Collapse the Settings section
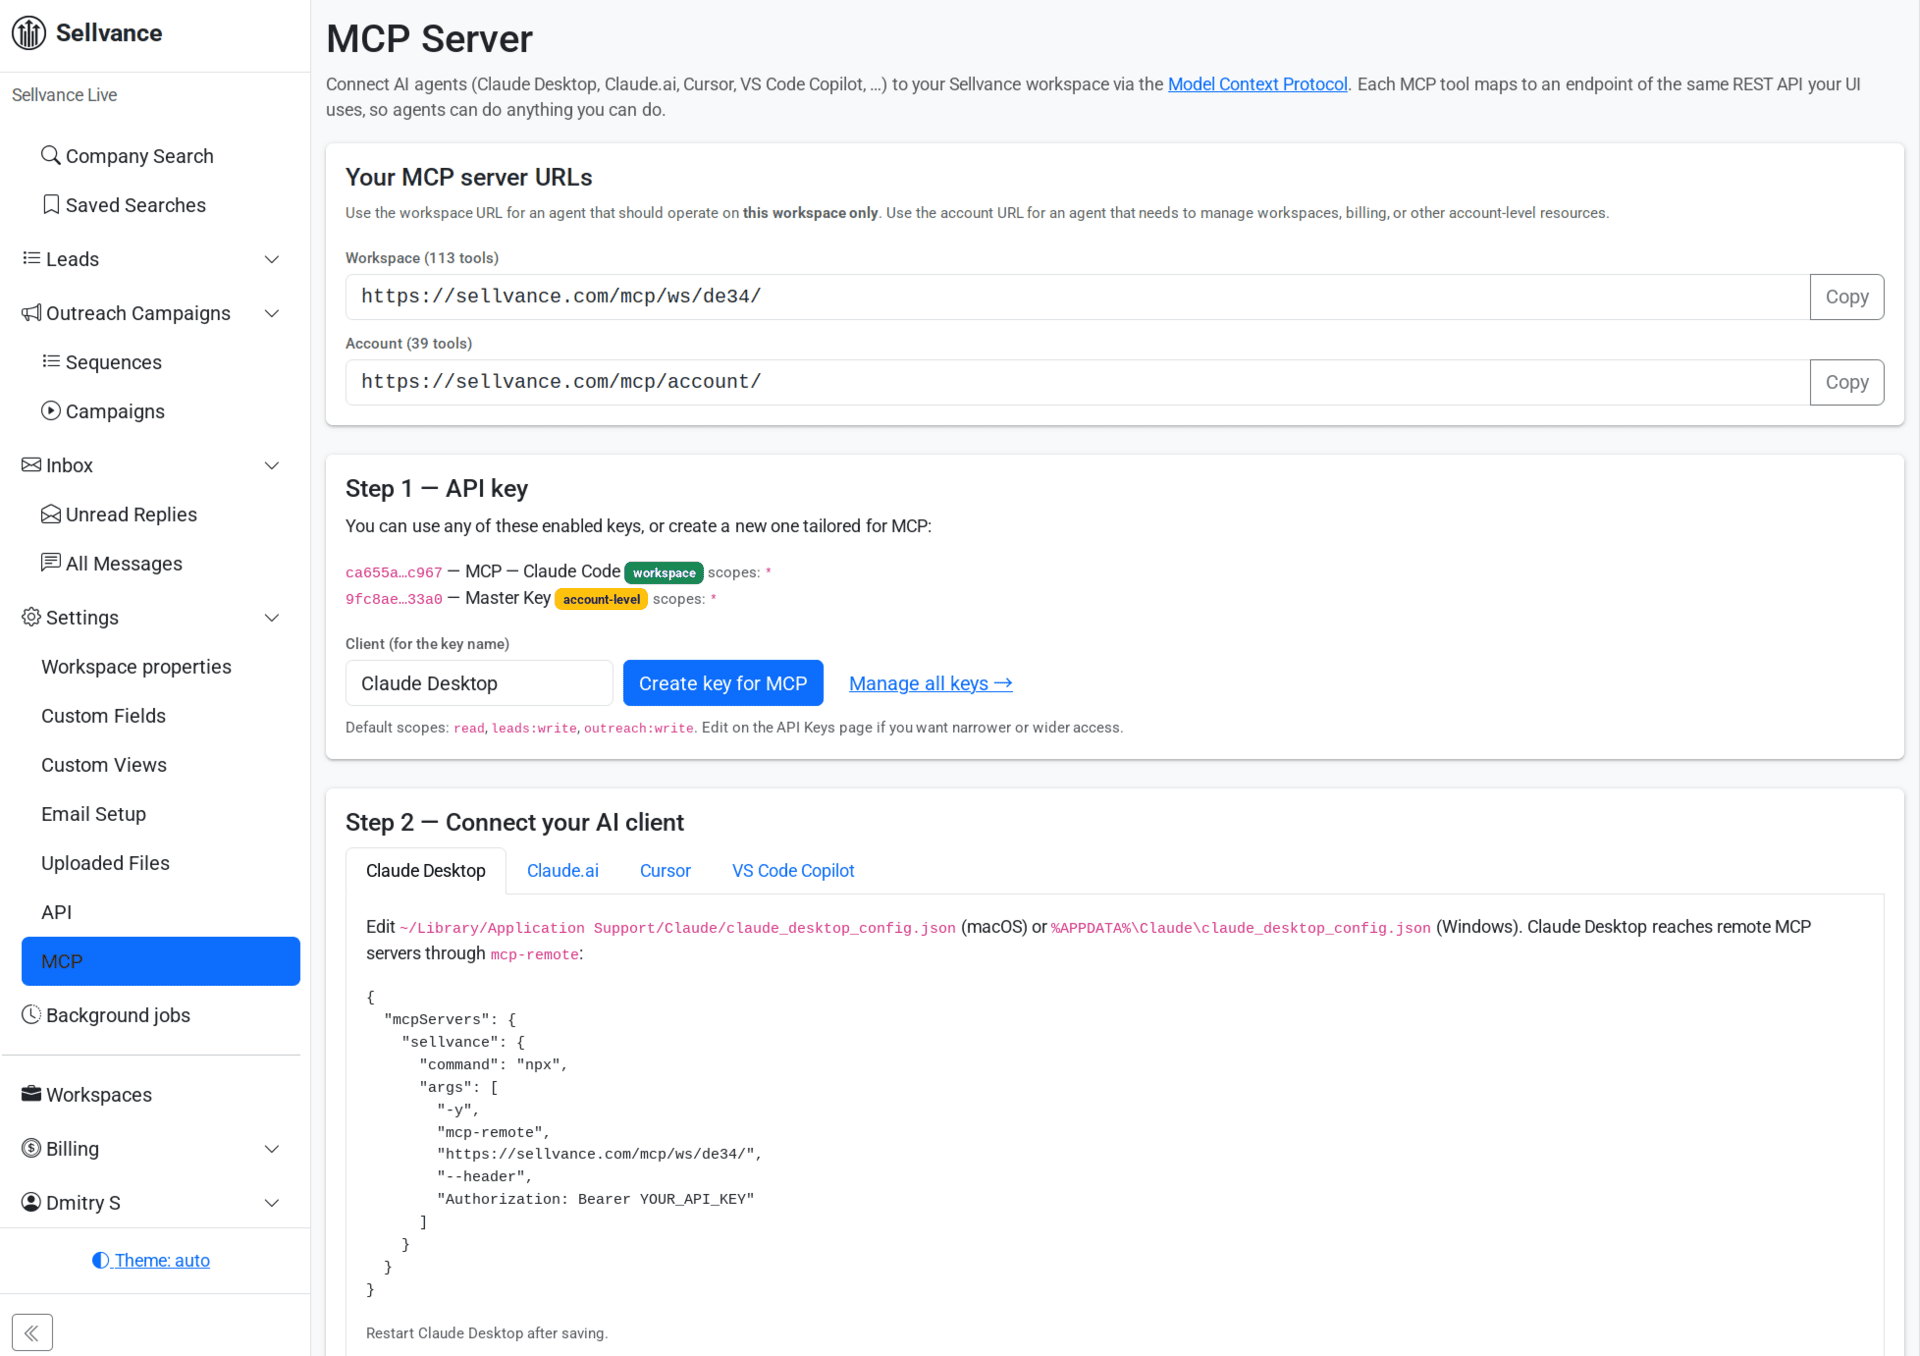This screenshot has width=1920, height=1356. pyautogui.click(x=272, y=617)
